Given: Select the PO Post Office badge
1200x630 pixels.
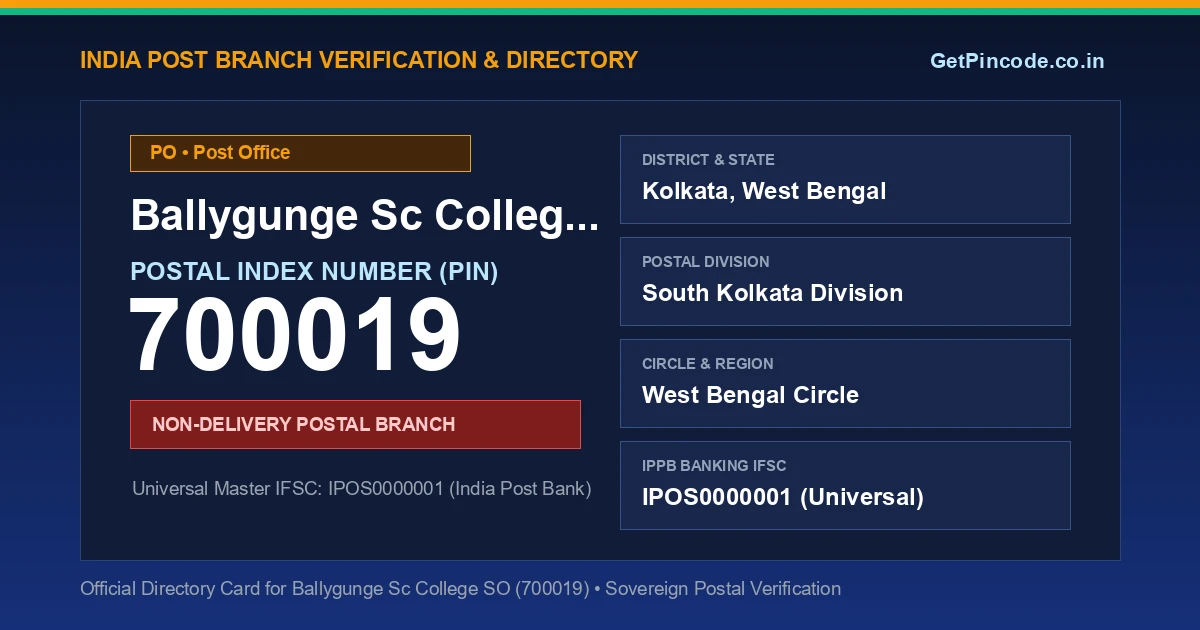Looking at the screenshot, I should (300, 153).
